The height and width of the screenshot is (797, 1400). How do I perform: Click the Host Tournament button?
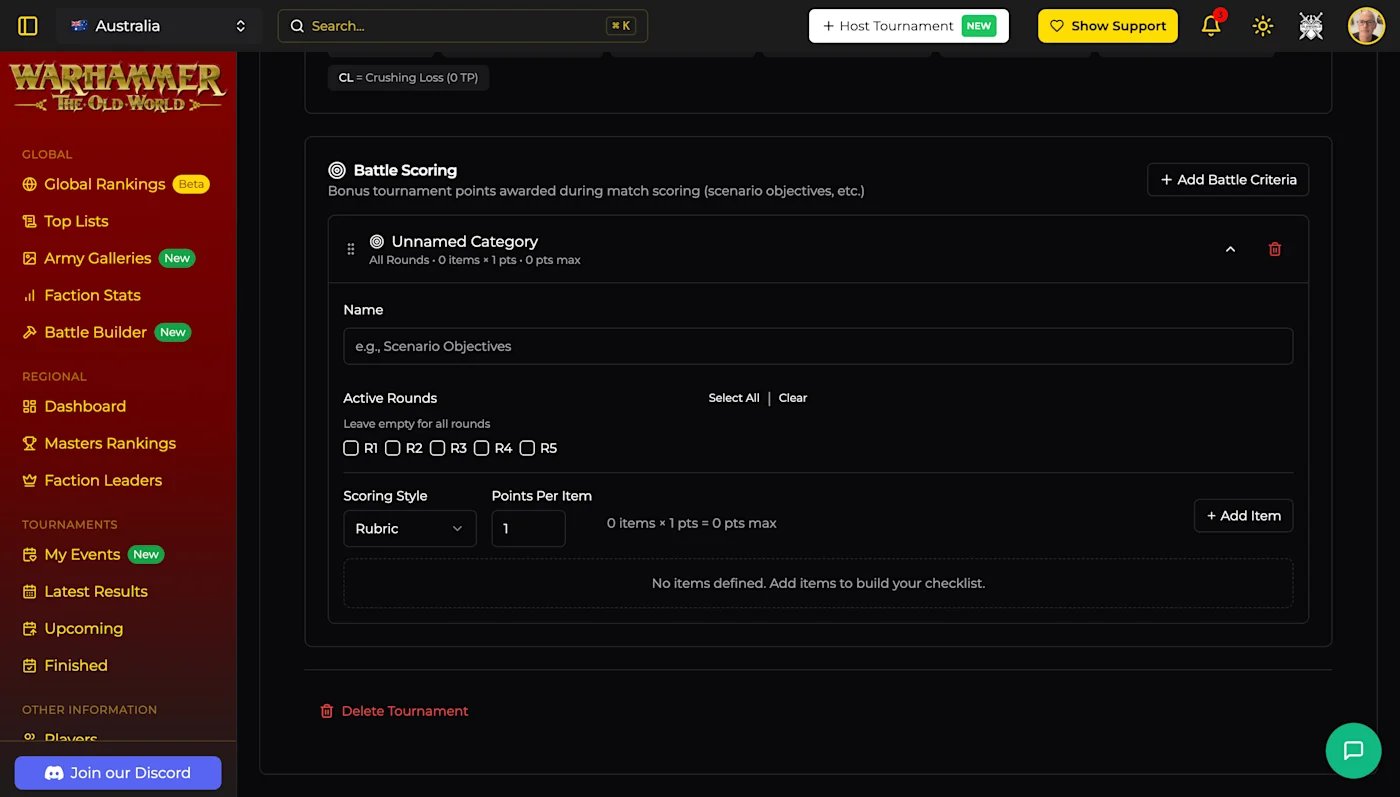[x=909, y=26]
